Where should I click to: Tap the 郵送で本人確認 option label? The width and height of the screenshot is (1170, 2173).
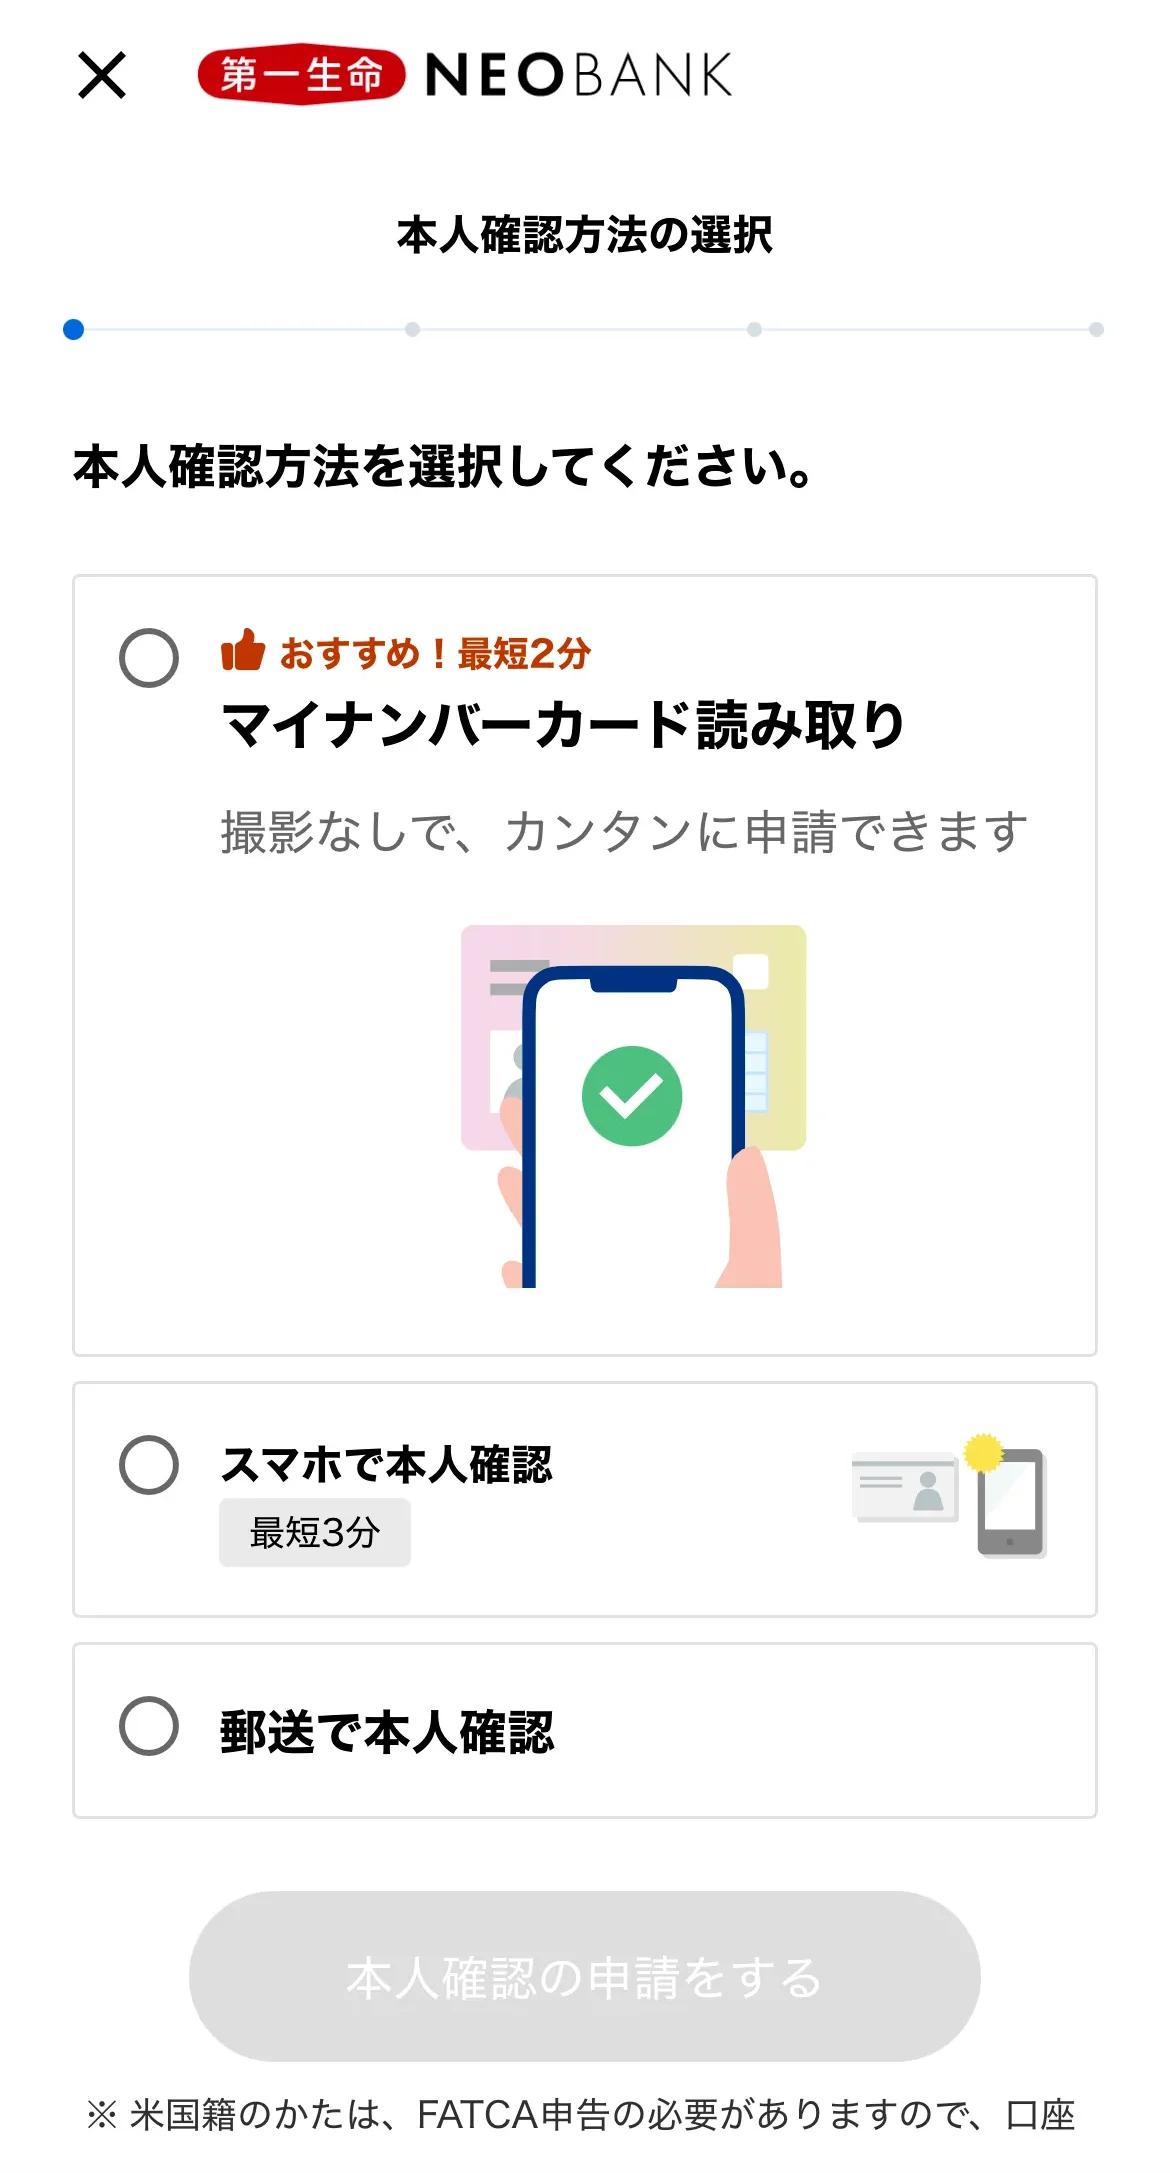[x=386, y=1732]
